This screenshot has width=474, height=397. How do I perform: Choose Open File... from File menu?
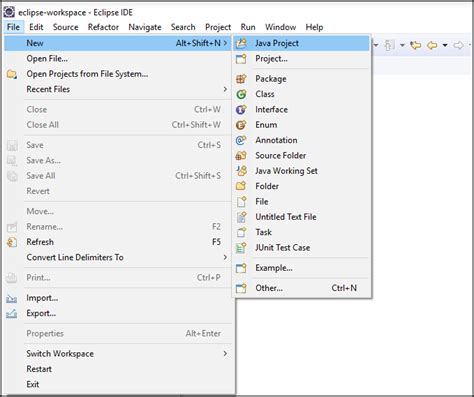[118, 59]
